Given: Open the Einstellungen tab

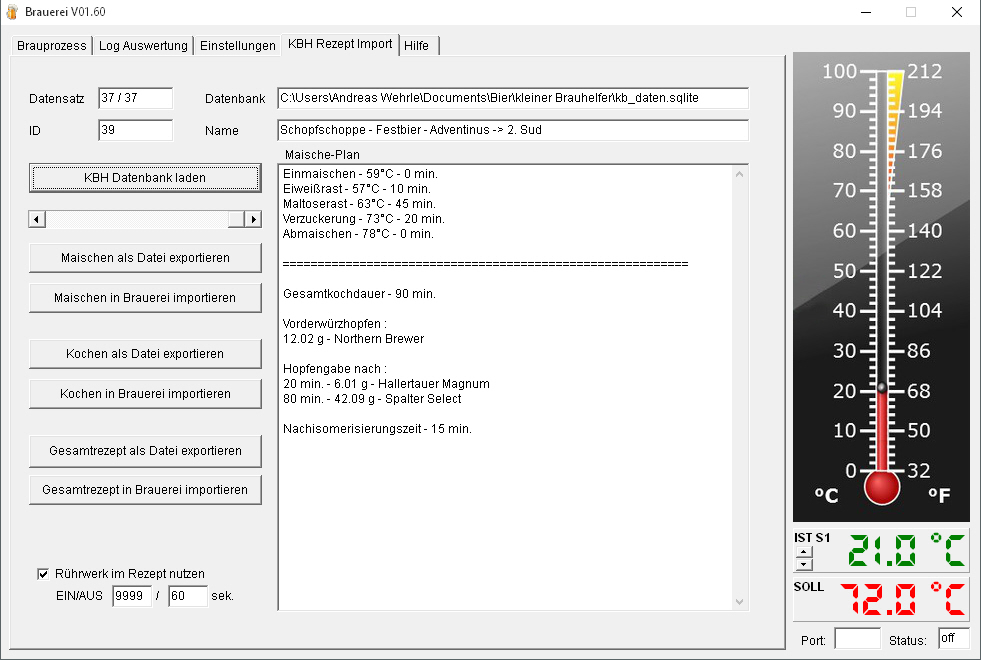Looking at the screenshot, I should point(238,46).
